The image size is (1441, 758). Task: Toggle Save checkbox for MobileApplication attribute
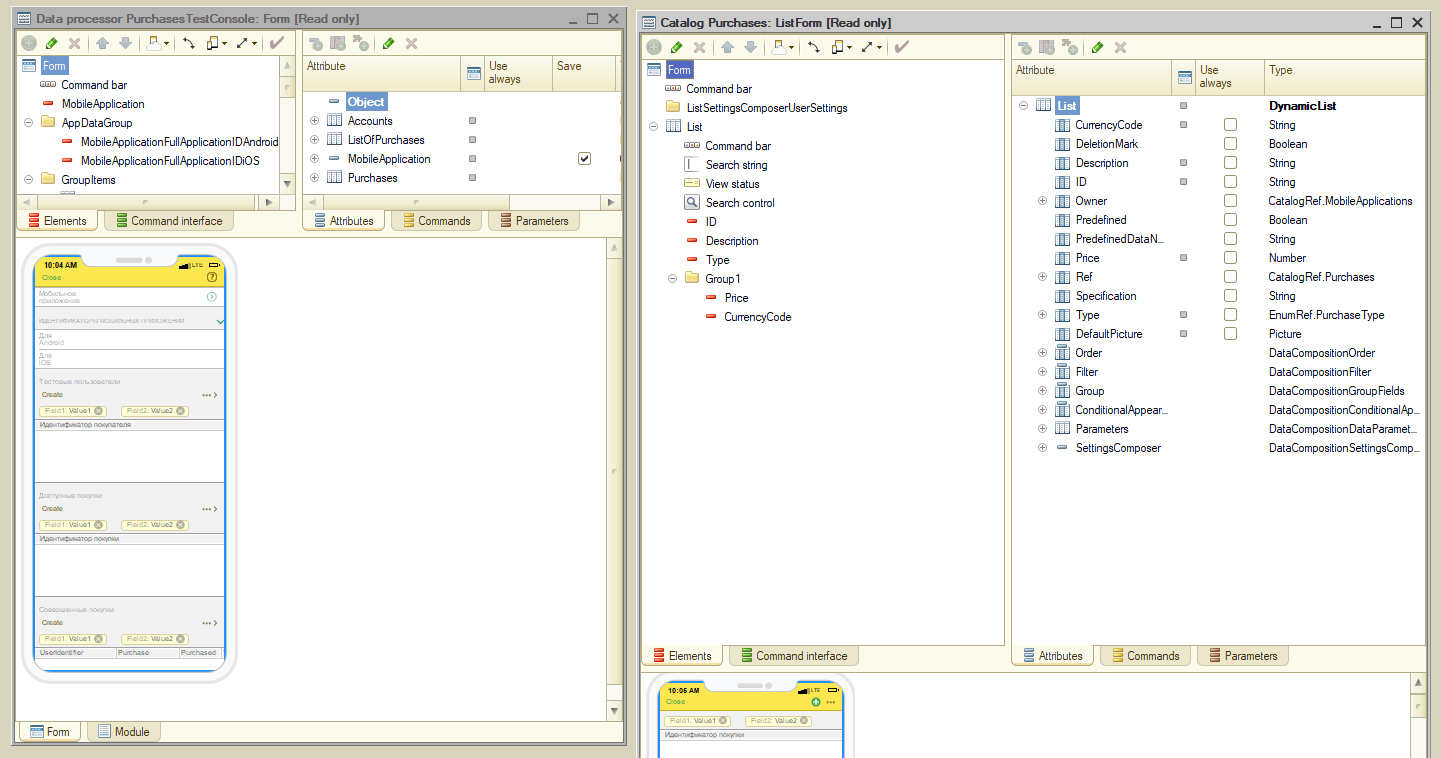click(584, 159)
